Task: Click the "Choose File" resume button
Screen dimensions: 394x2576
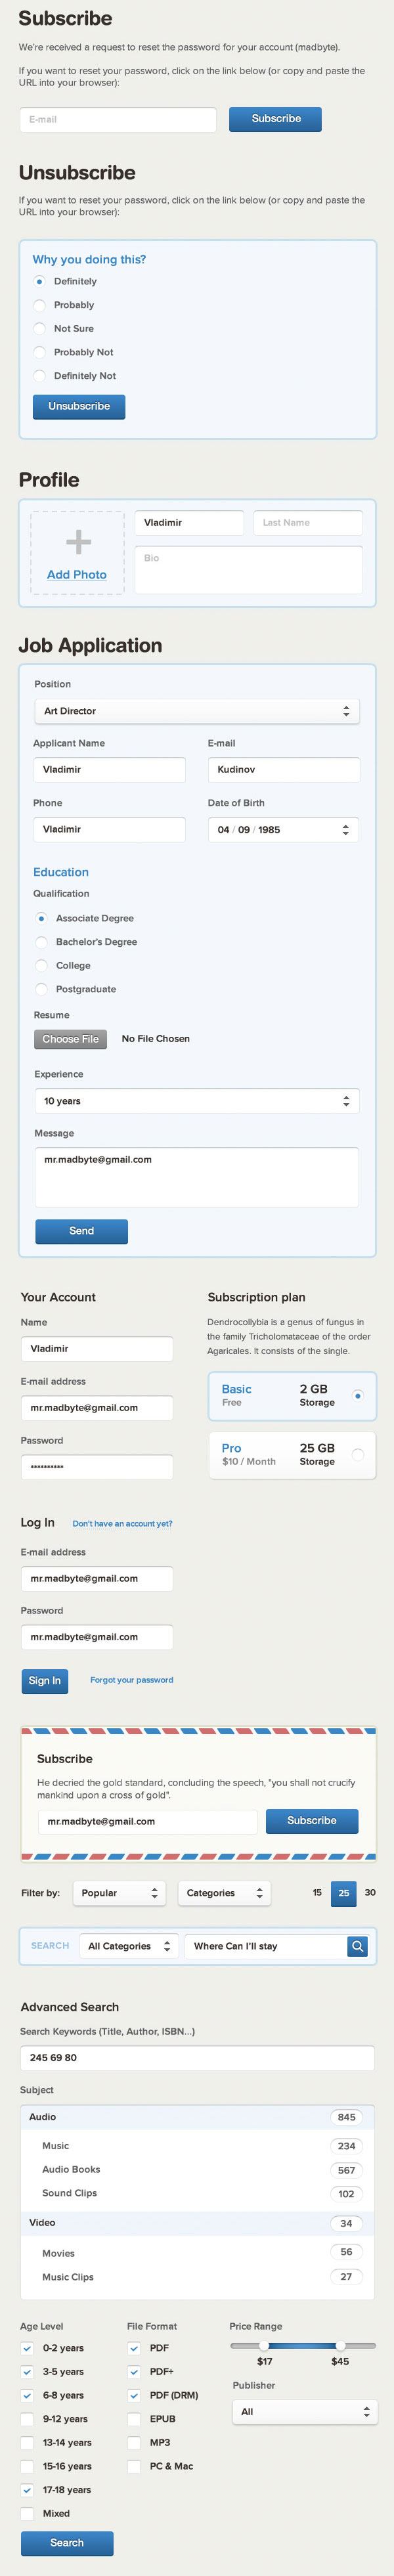Action: coord(70,1039)
